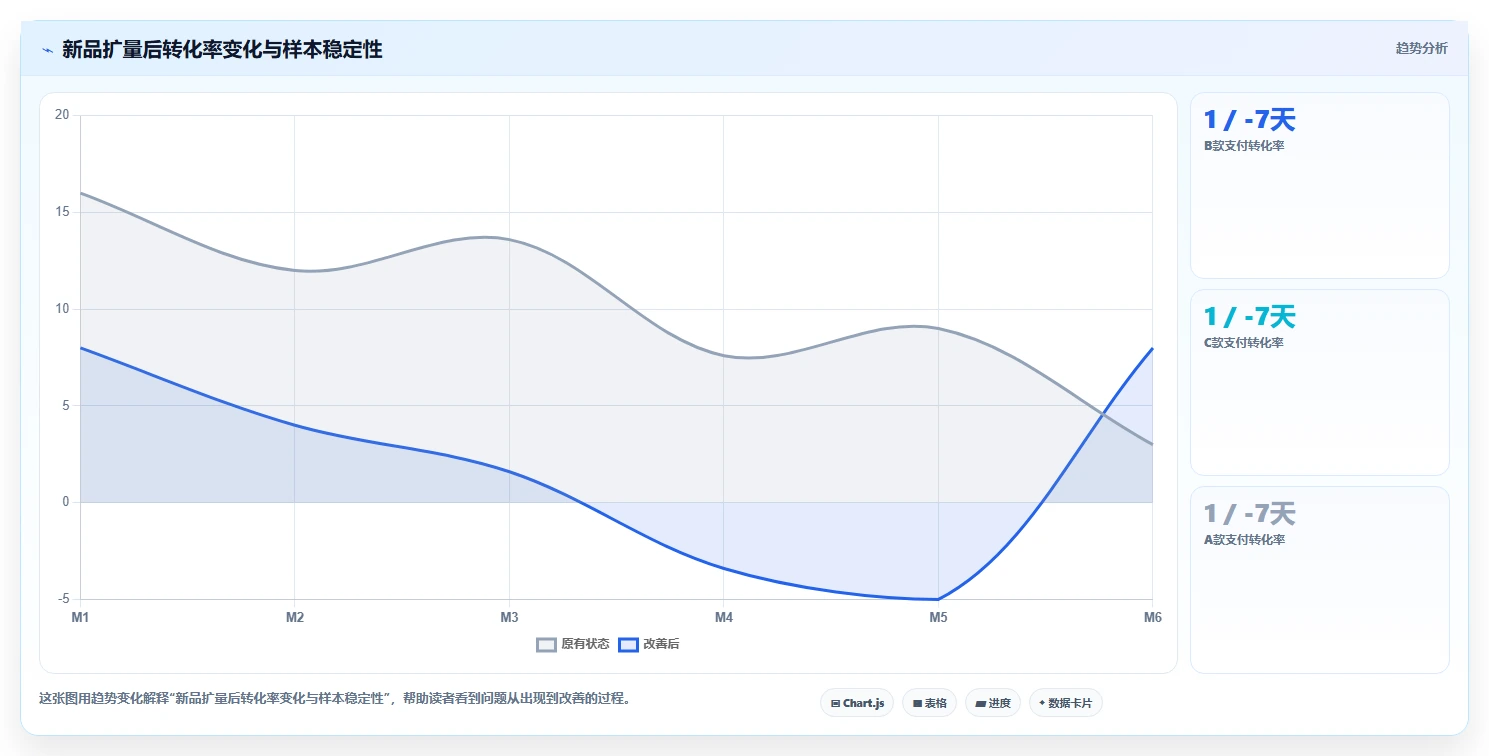Click the y-axis value 20
The height and width of the screenshot is (756, 1489).
click(62, 115)
